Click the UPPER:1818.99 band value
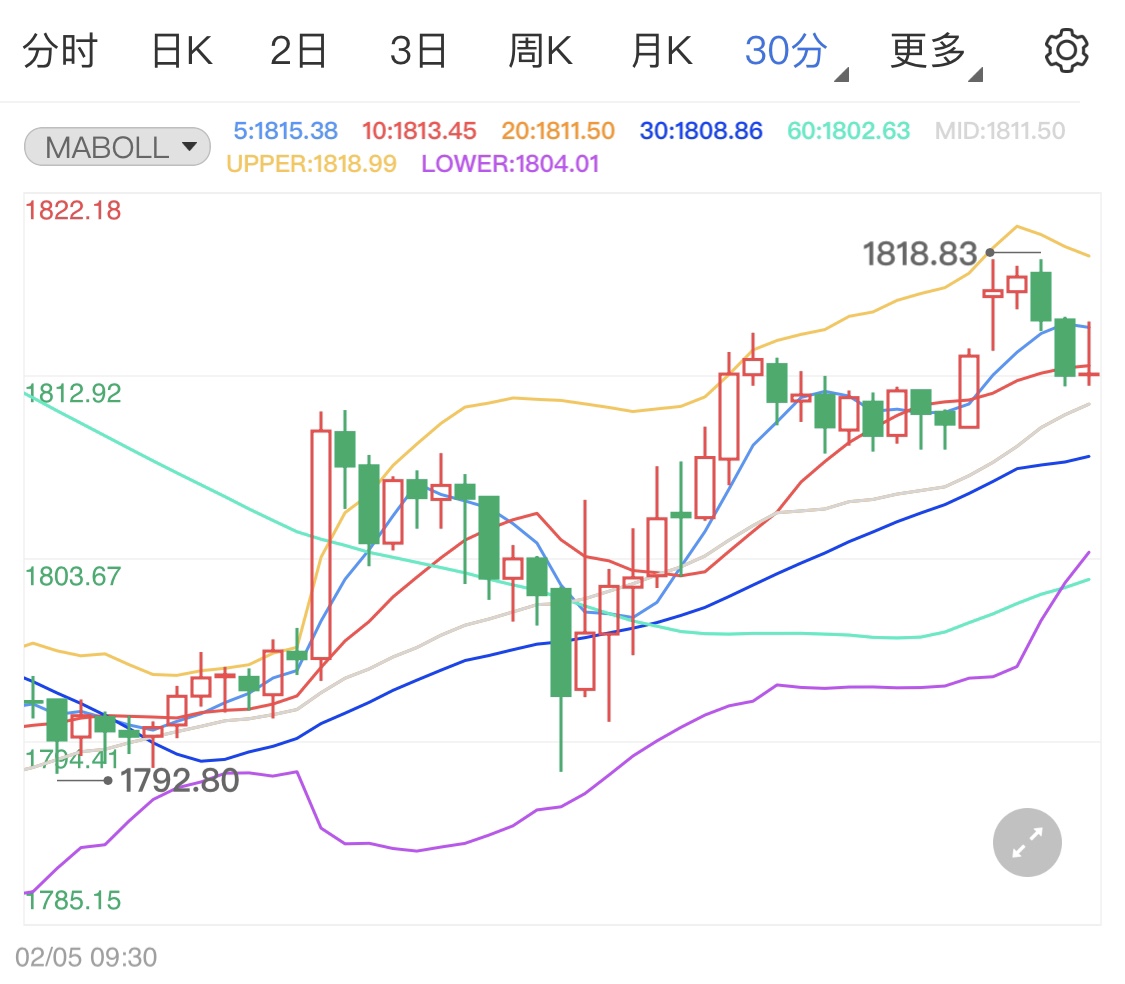This screenshot has height=984, width=1125. 311,164
